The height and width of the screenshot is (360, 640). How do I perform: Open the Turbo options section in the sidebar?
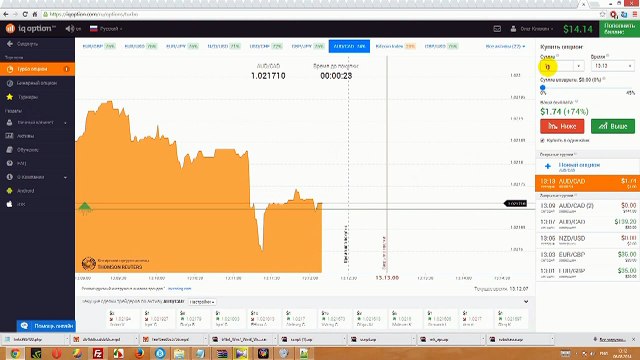click(37, 69)
